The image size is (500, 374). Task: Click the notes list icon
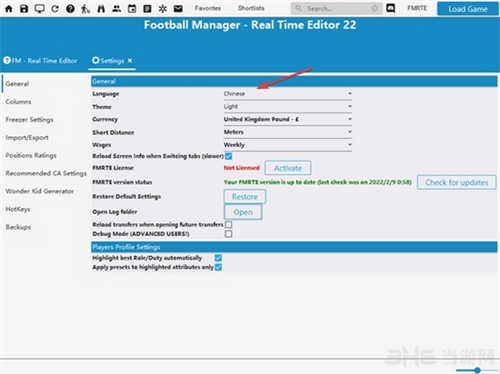[x=147, y=9]
